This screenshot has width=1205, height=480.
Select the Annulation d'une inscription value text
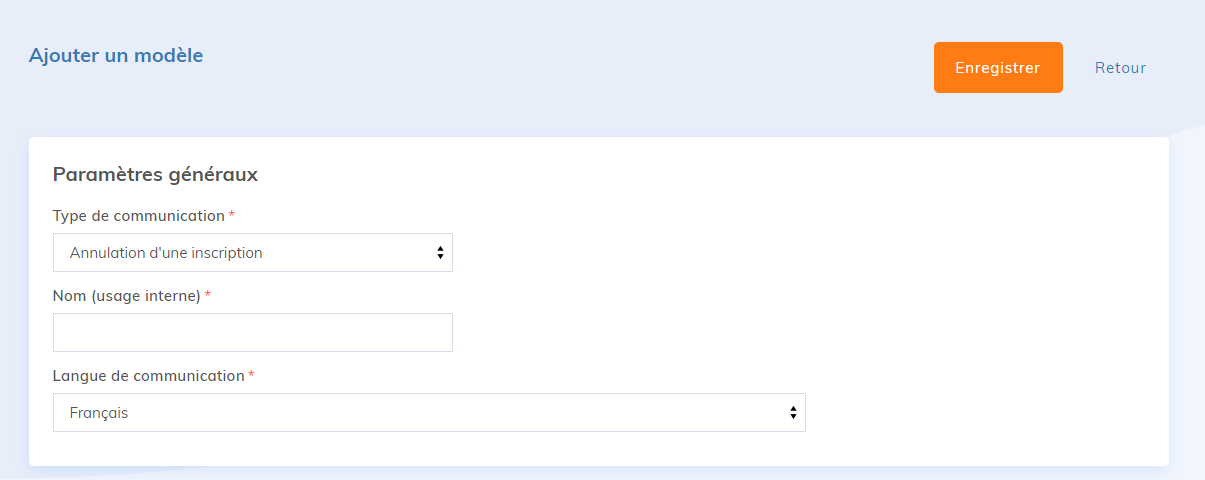(166, 253)
